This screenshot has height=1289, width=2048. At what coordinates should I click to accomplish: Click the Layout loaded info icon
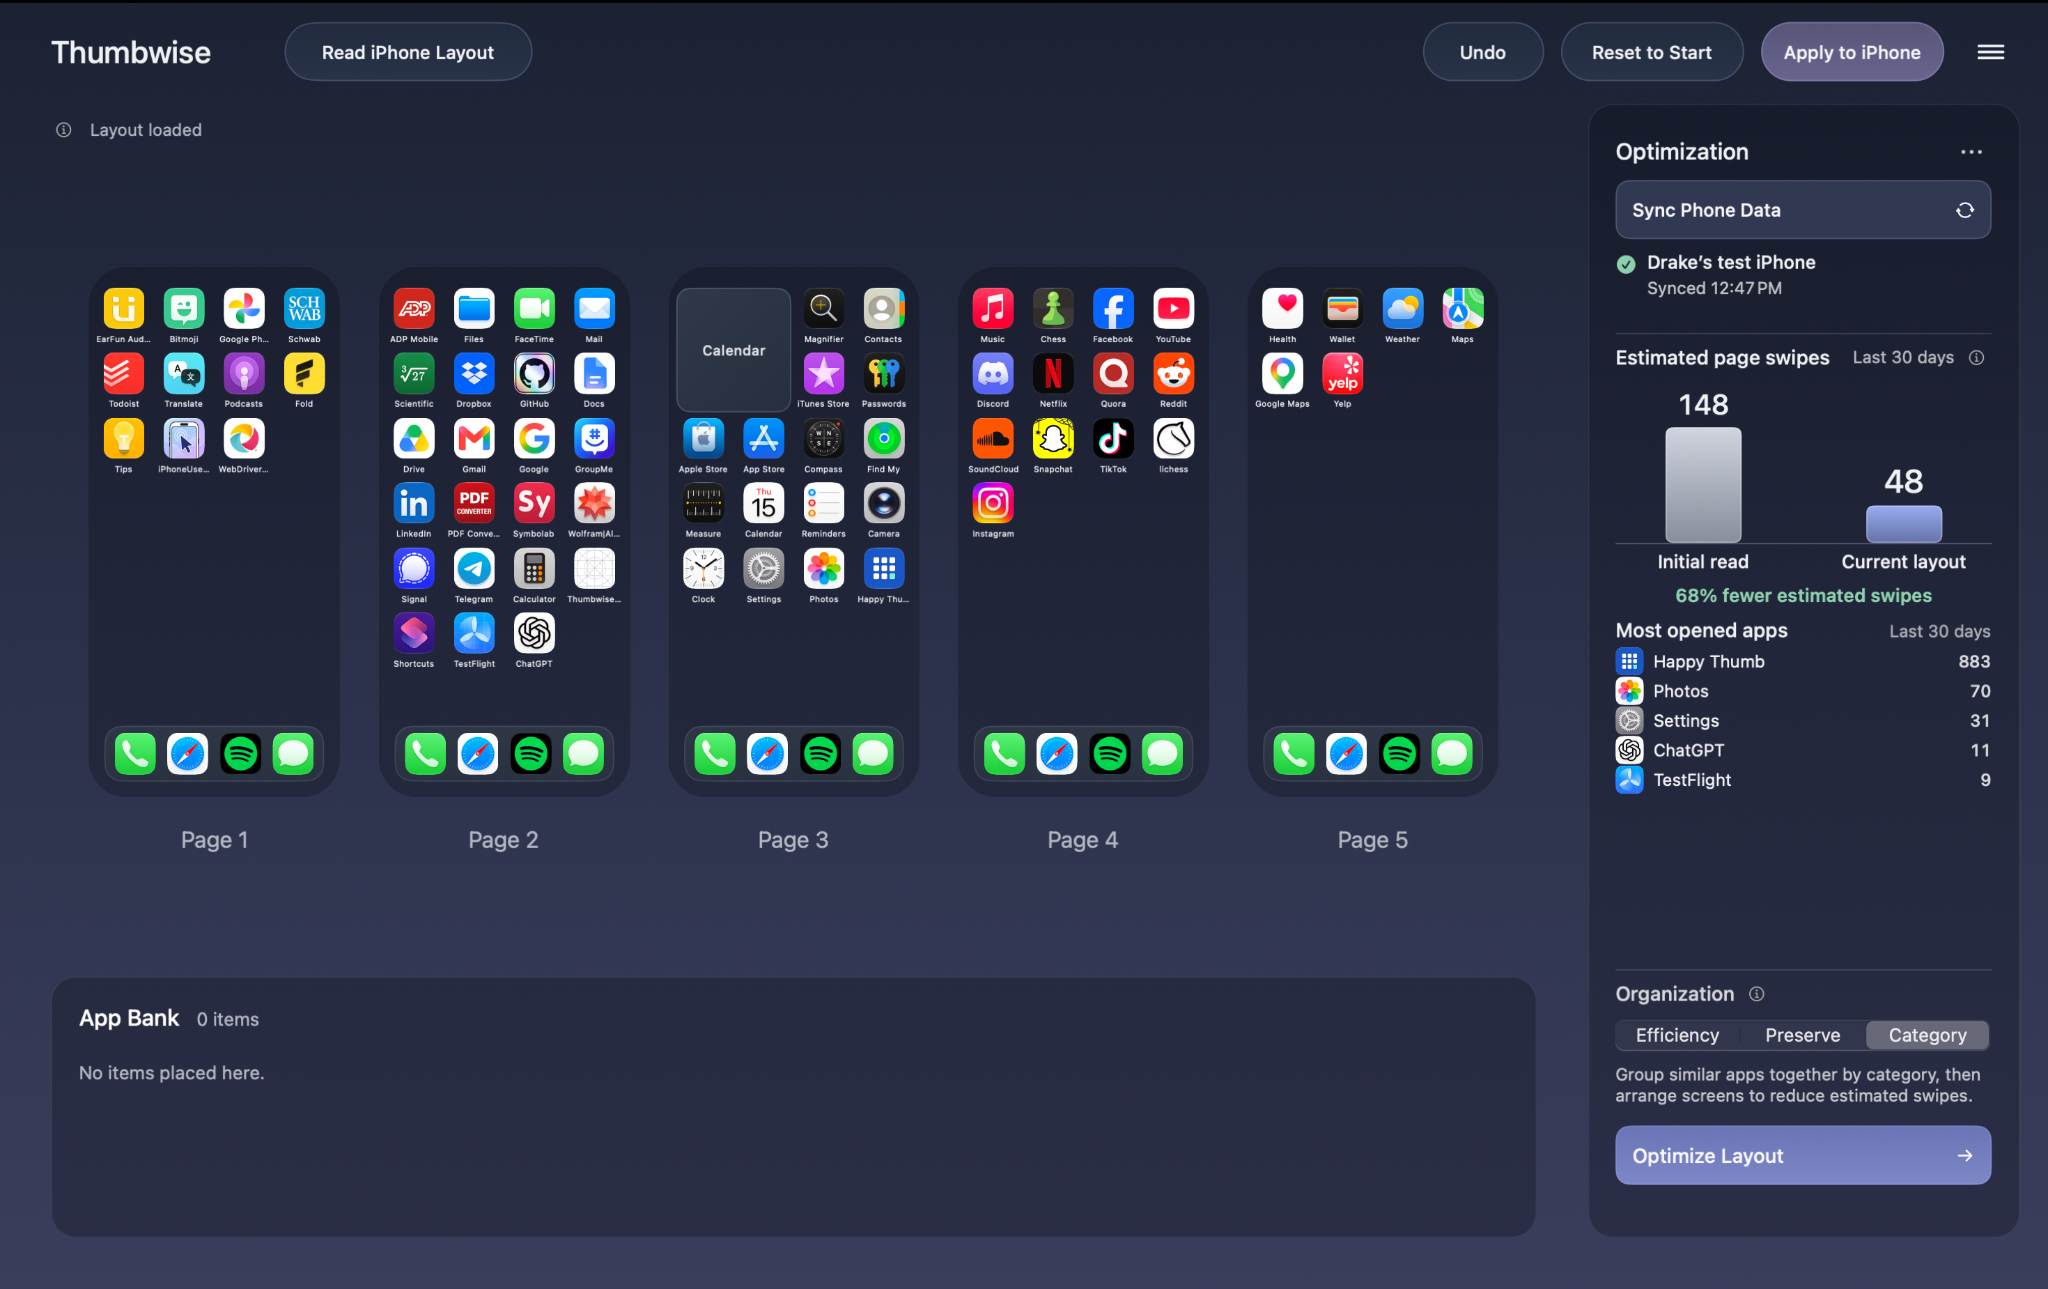[x=63, y=130]
